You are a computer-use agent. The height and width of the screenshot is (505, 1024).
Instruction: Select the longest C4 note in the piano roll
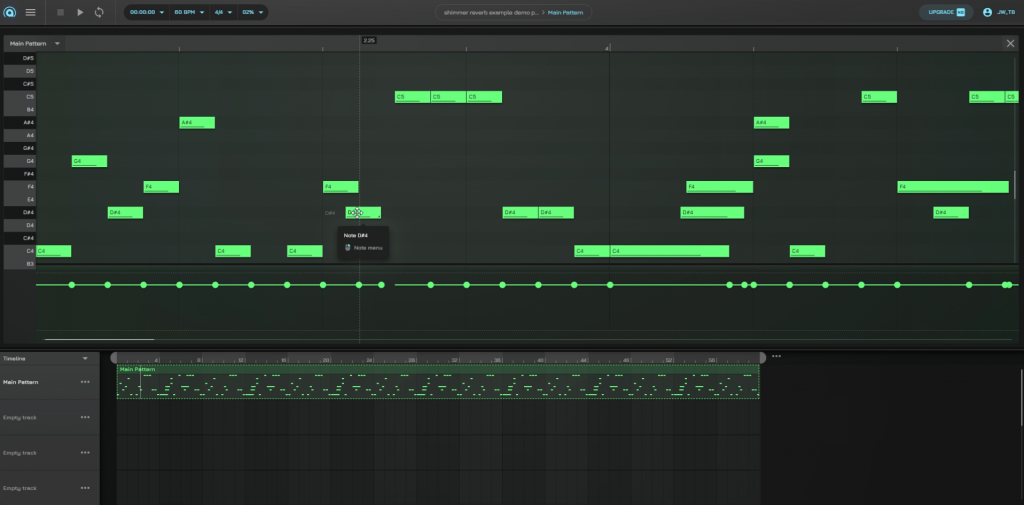669,251
